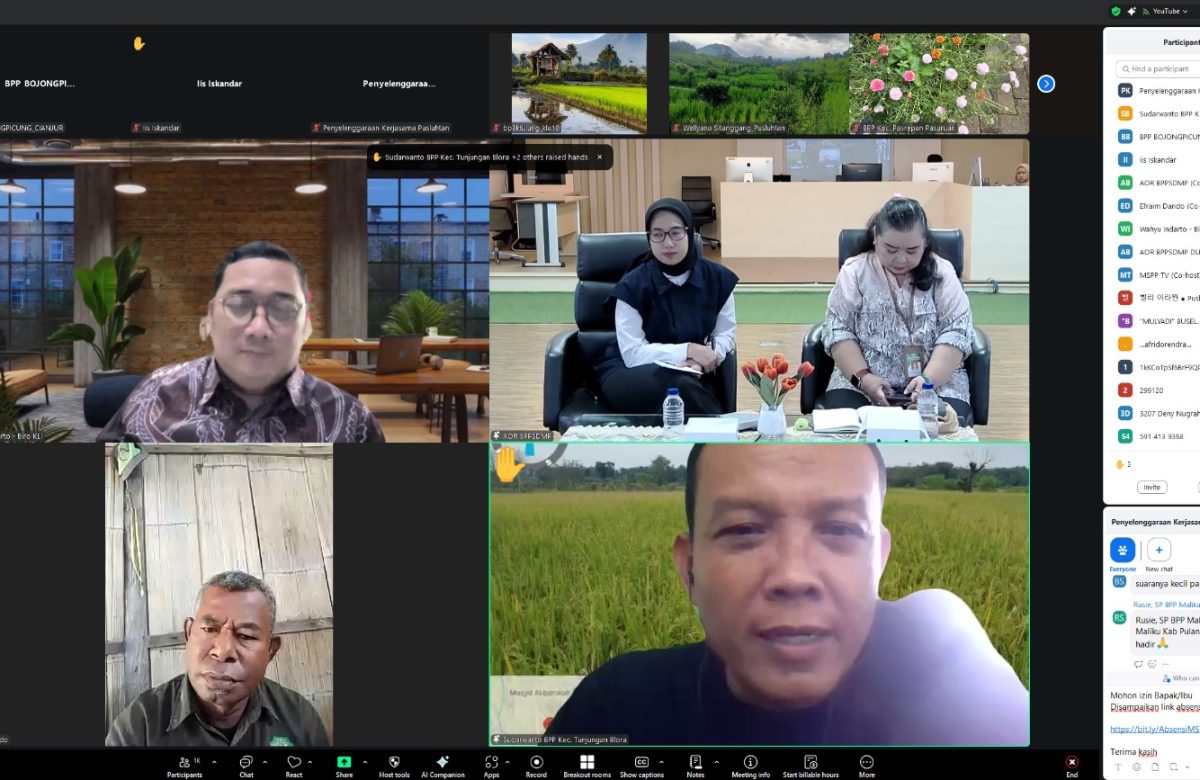Image resolution: width=1200 pixels, height=780 pixels.
Task: Open Breakout rooms
Action: click(x=587, y=763)
